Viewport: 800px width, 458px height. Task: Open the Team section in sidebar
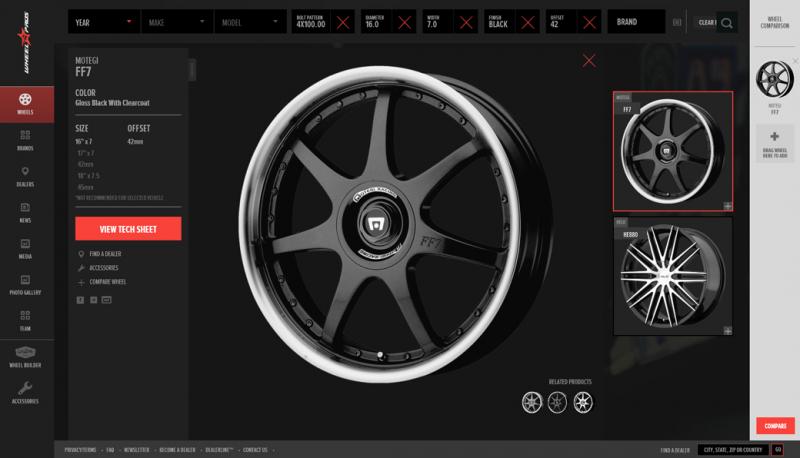pyautogui.click(x=25, y=321)
